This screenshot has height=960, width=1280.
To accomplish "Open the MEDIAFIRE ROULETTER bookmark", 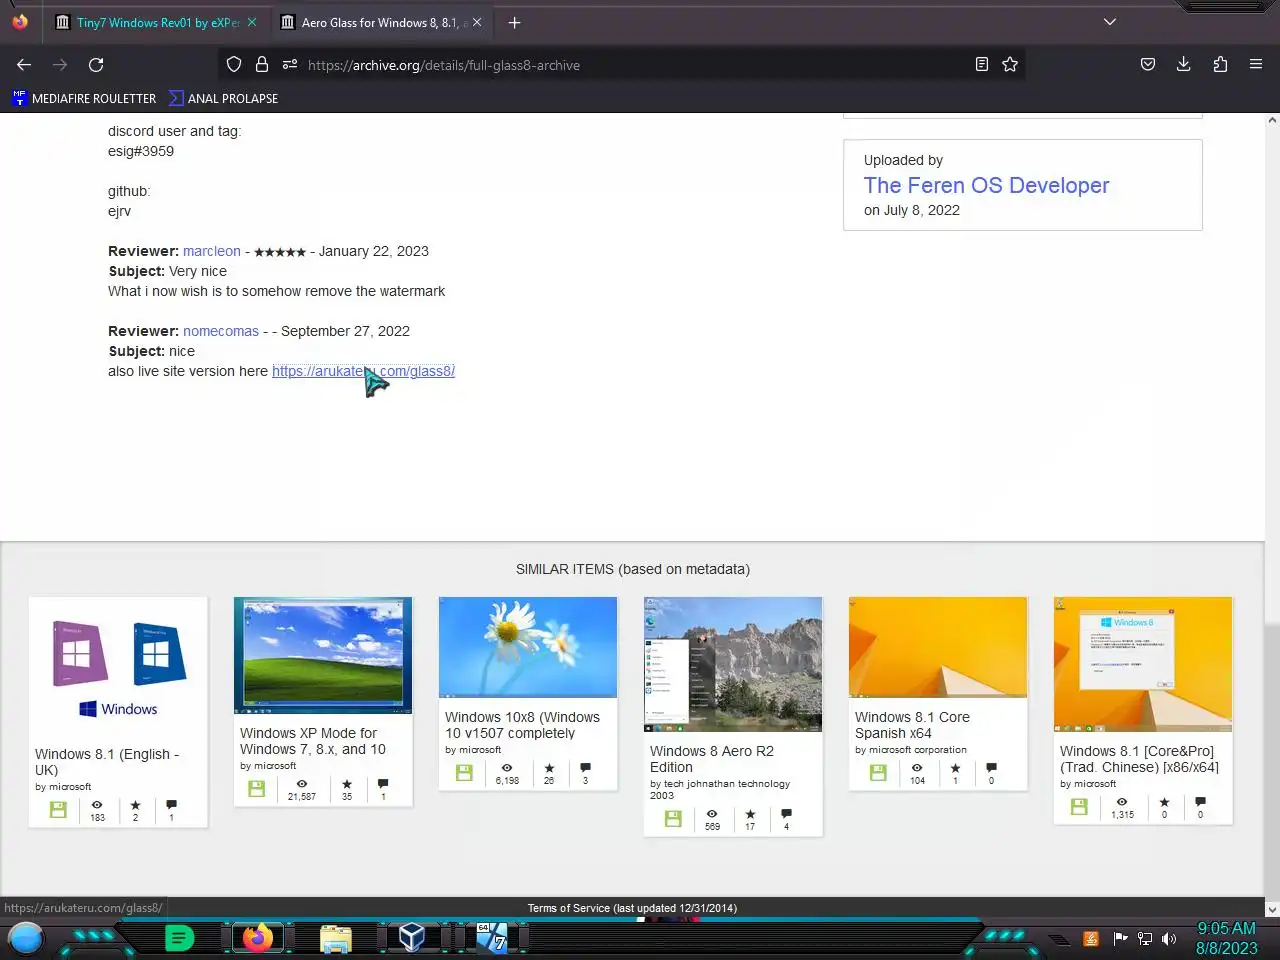I will [x=84, y=98].
